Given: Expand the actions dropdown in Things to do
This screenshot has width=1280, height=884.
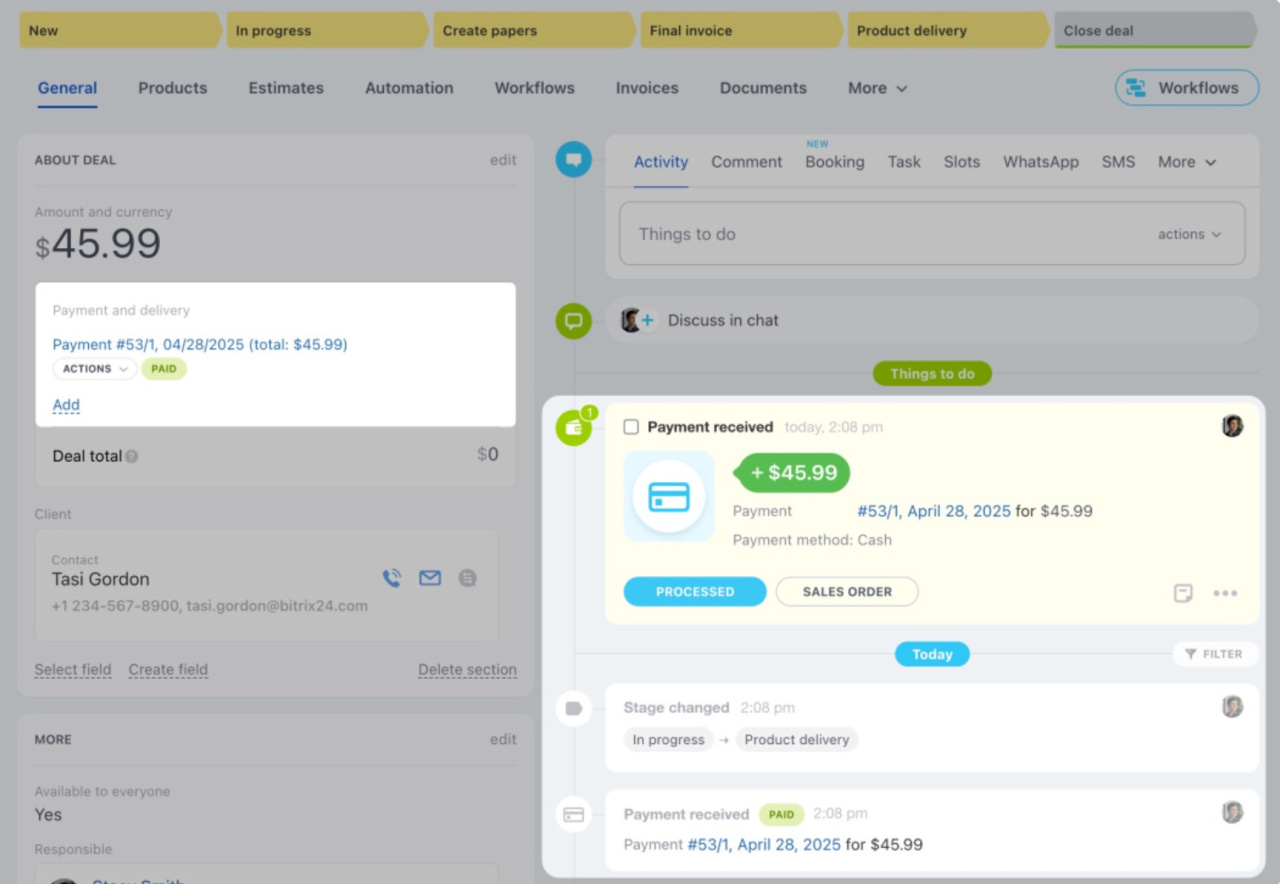Looking at the screenshot, I should pos(1189,234).
